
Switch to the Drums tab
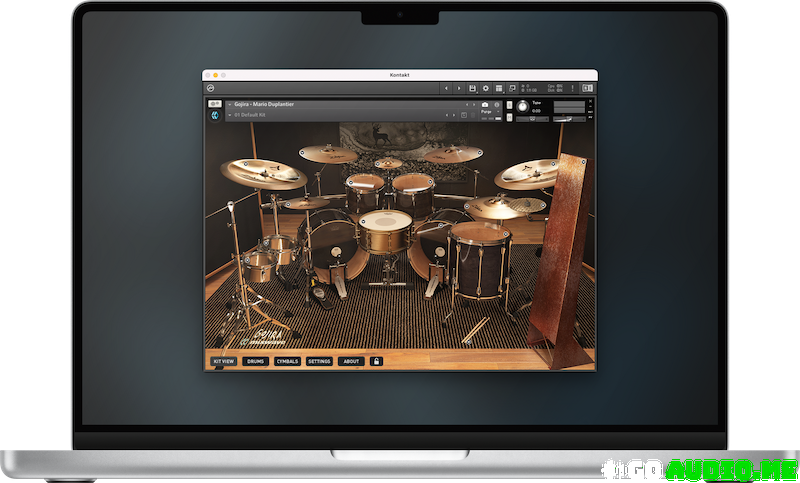[255, 361]
